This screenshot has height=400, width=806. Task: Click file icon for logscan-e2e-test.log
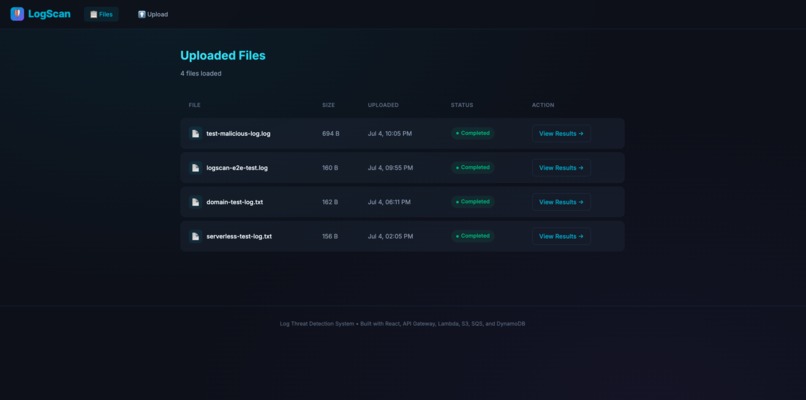tap(195, 168)
